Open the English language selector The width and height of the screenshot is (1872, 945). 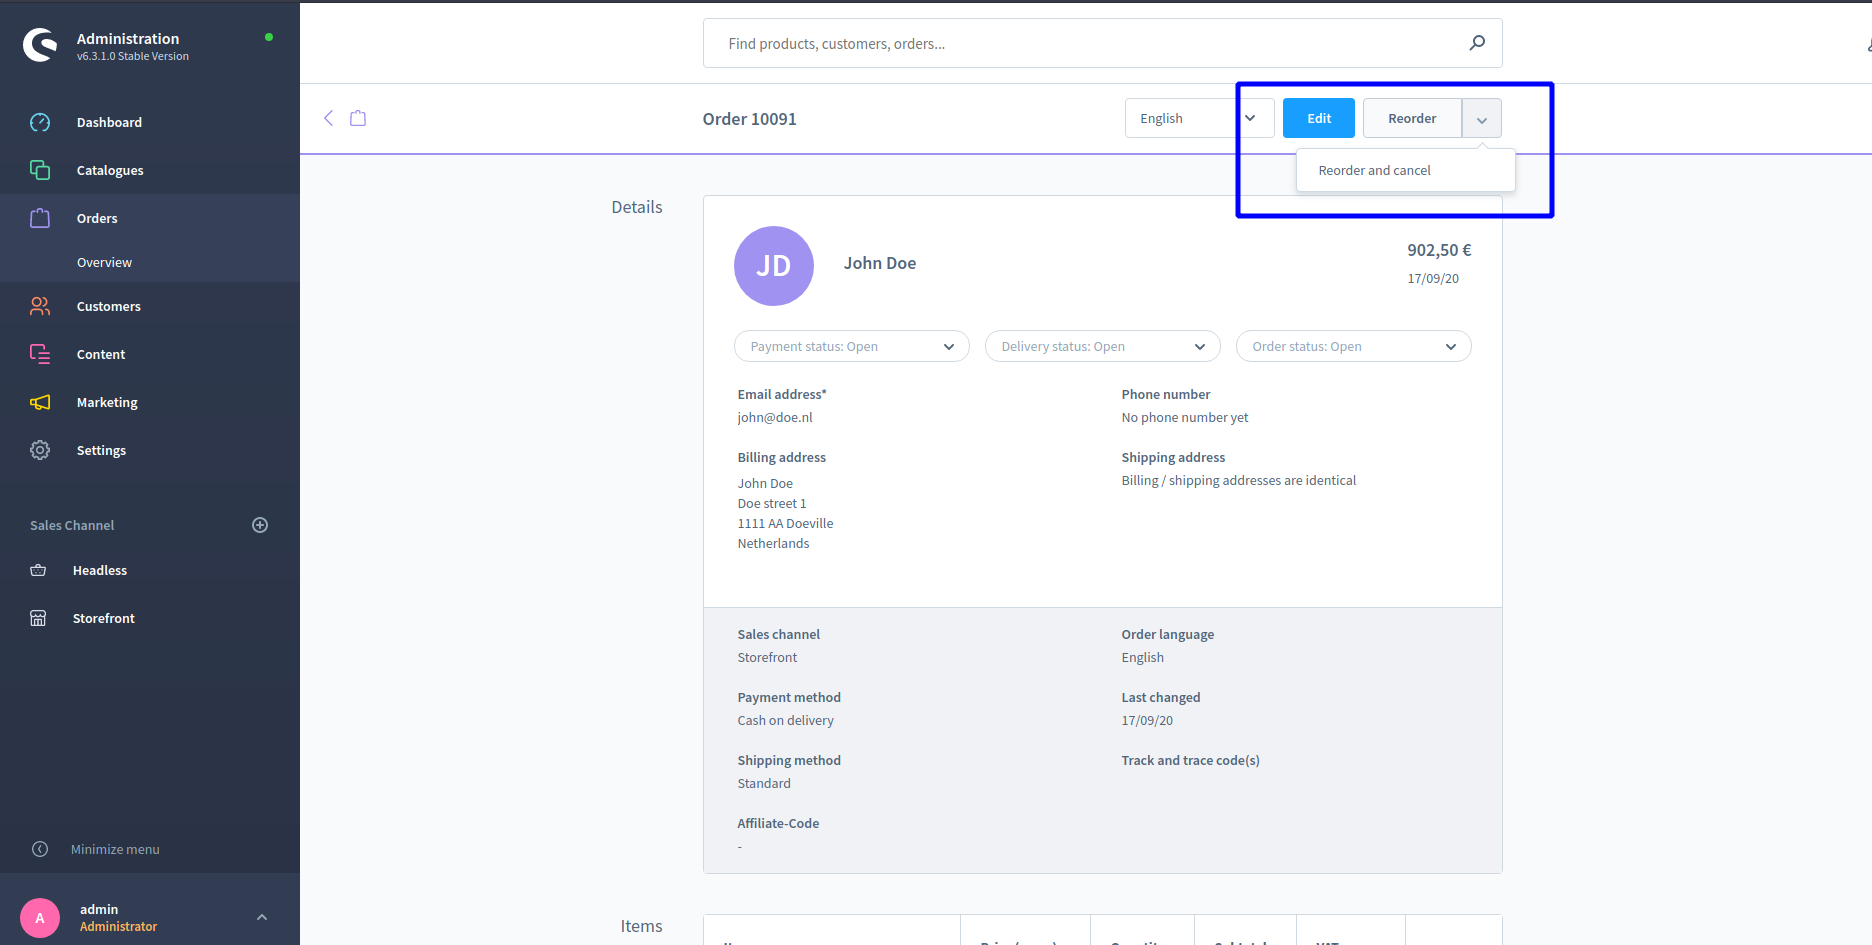tap(1200, 118)
